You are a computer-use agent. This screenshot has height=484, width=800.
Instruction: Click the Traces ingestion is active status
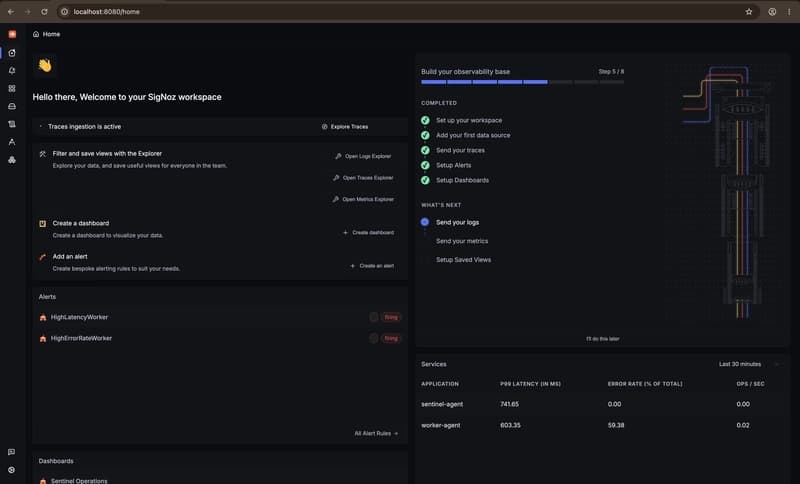84,126
